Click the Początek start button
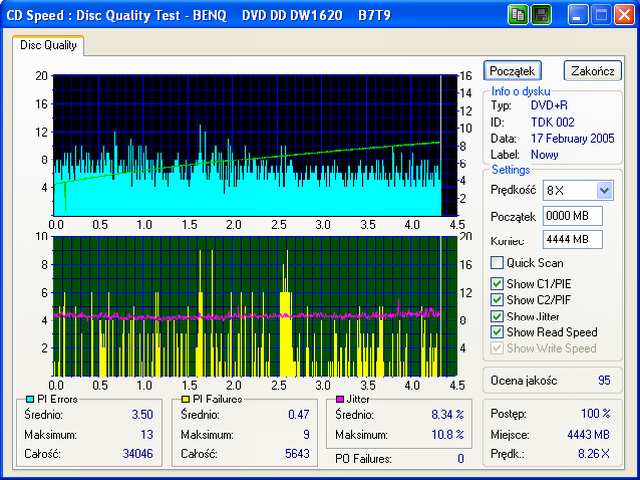The image size is (640, 480). pyautogui.click(x=512, y=71)
